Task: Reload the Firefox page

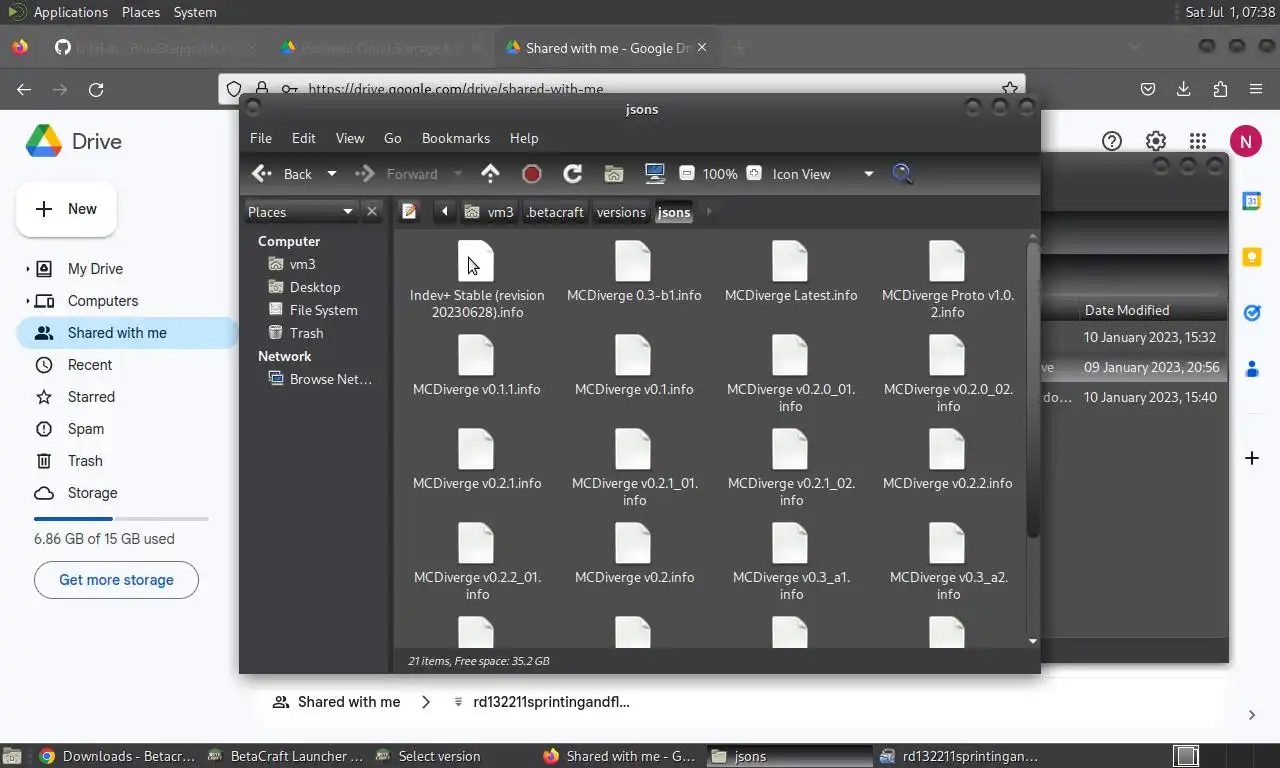Action: [x=96, y=89]
